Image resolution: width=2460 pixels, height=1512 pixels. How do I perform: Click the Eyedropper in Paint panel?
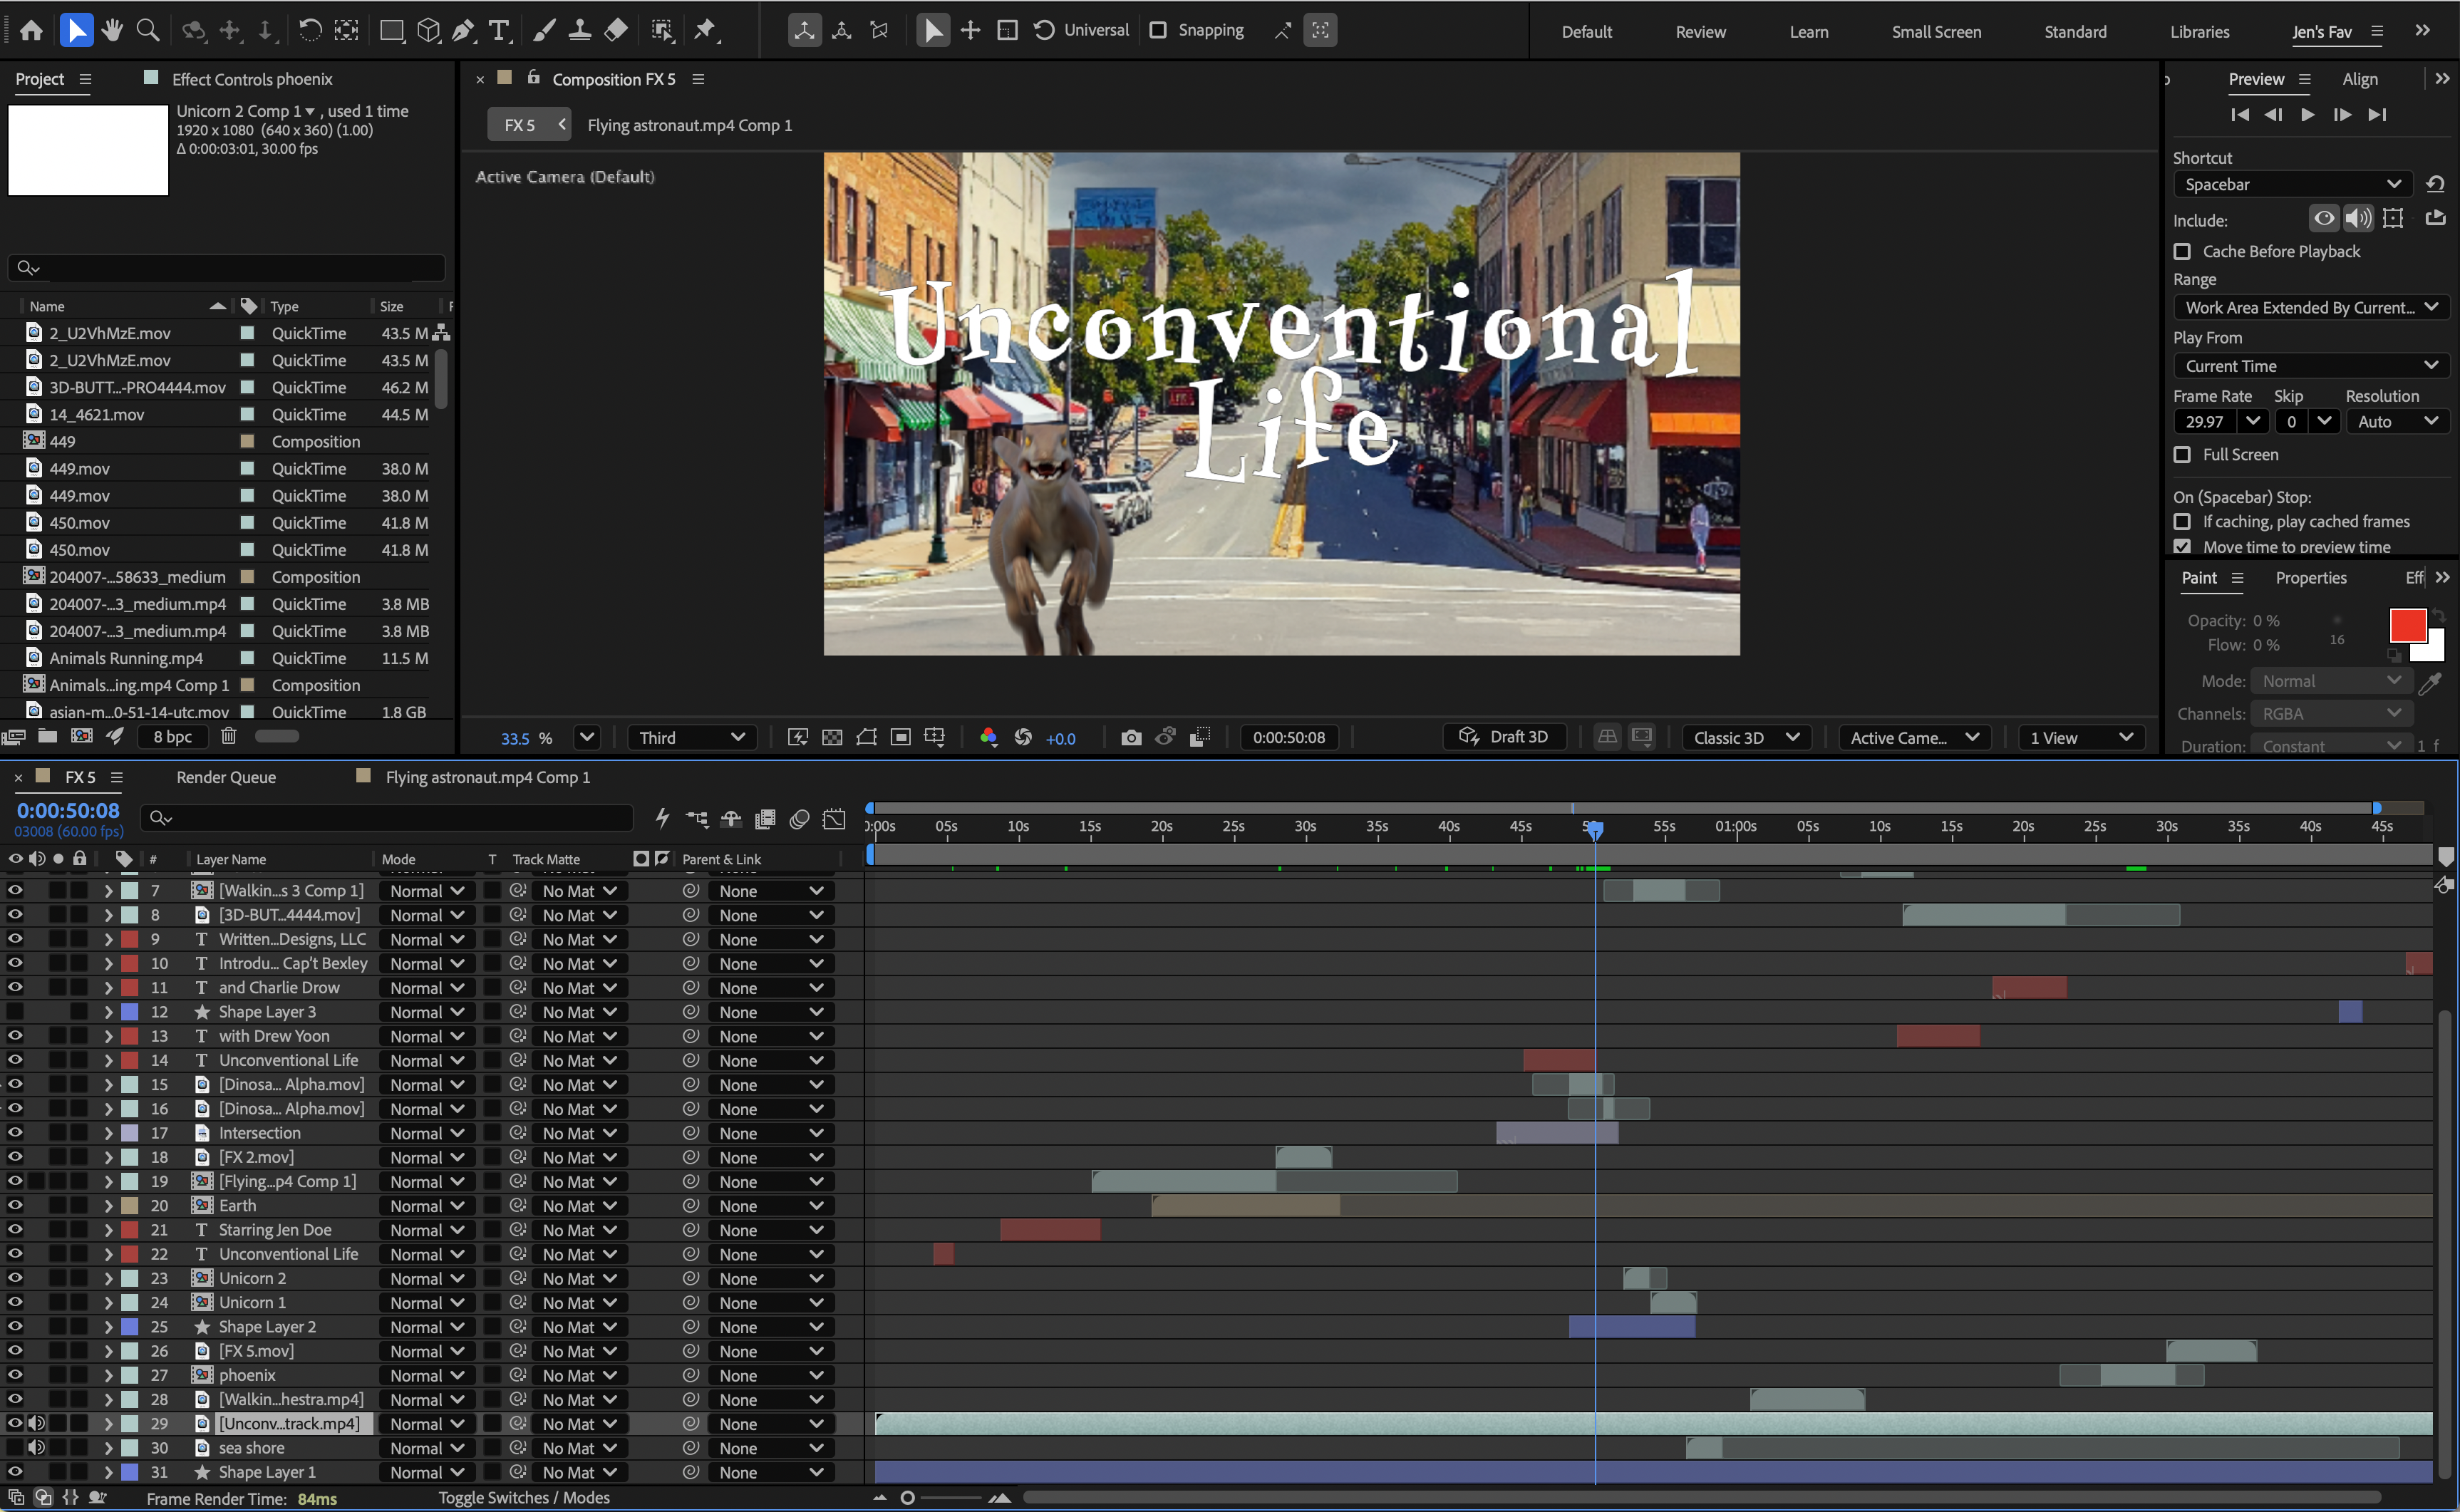coord(2430,683)
